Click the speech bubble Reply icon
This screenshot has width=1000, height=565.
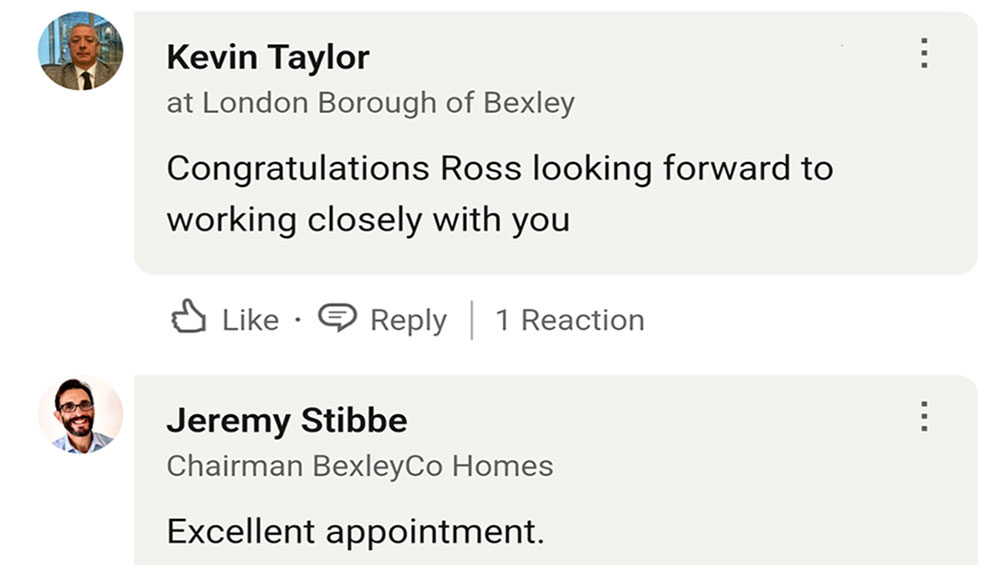(x=337, y=318)
